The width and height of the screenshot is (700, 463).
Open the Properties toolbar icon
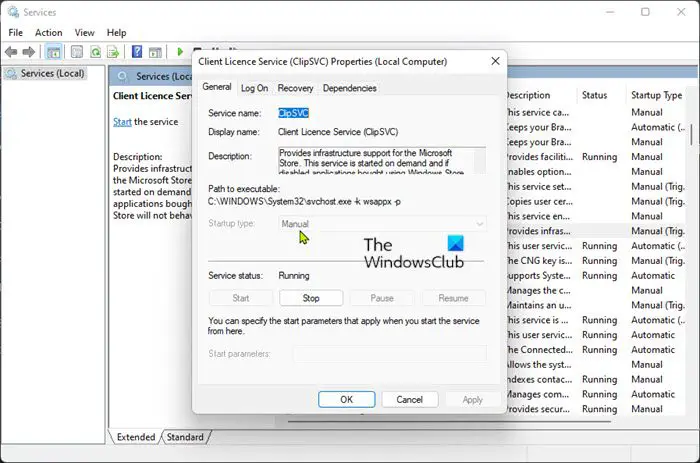click(77, 52)
